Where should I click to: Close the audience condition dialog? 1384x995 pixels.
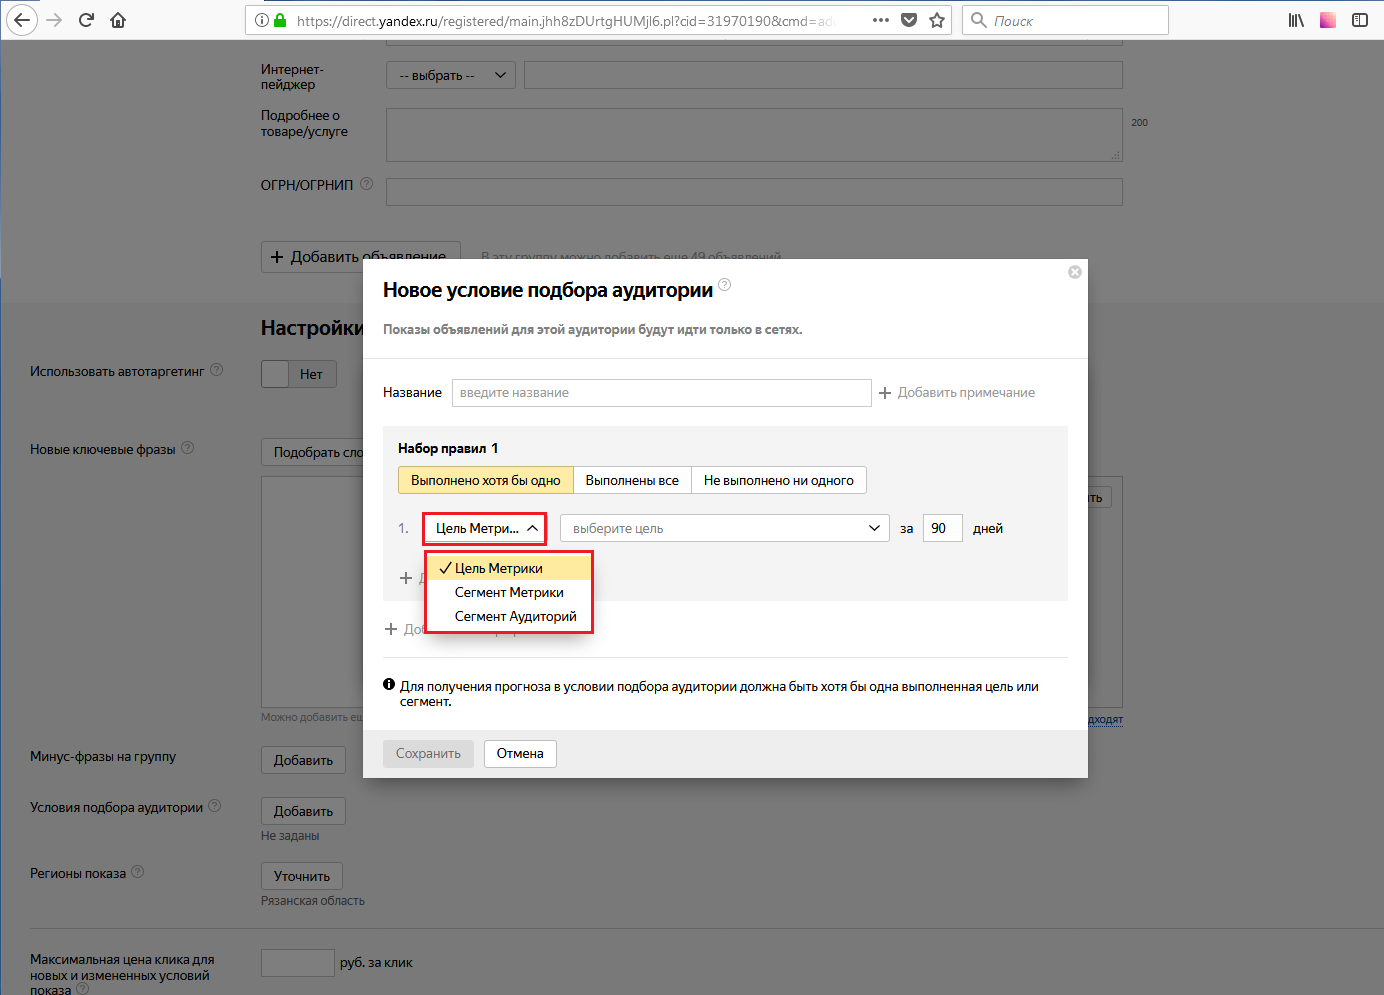point(1075,272)
